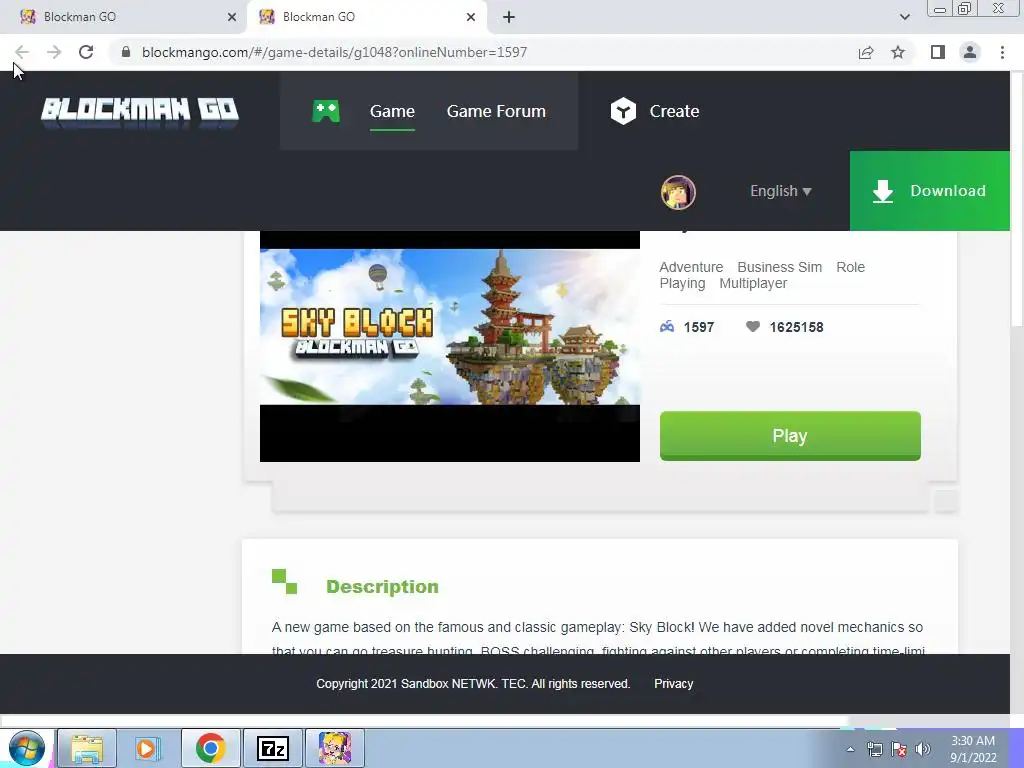Image resolution: width=1024 pixels, height=768 pixels.
Task: Click the browser forward arrow
Action: 54,52
